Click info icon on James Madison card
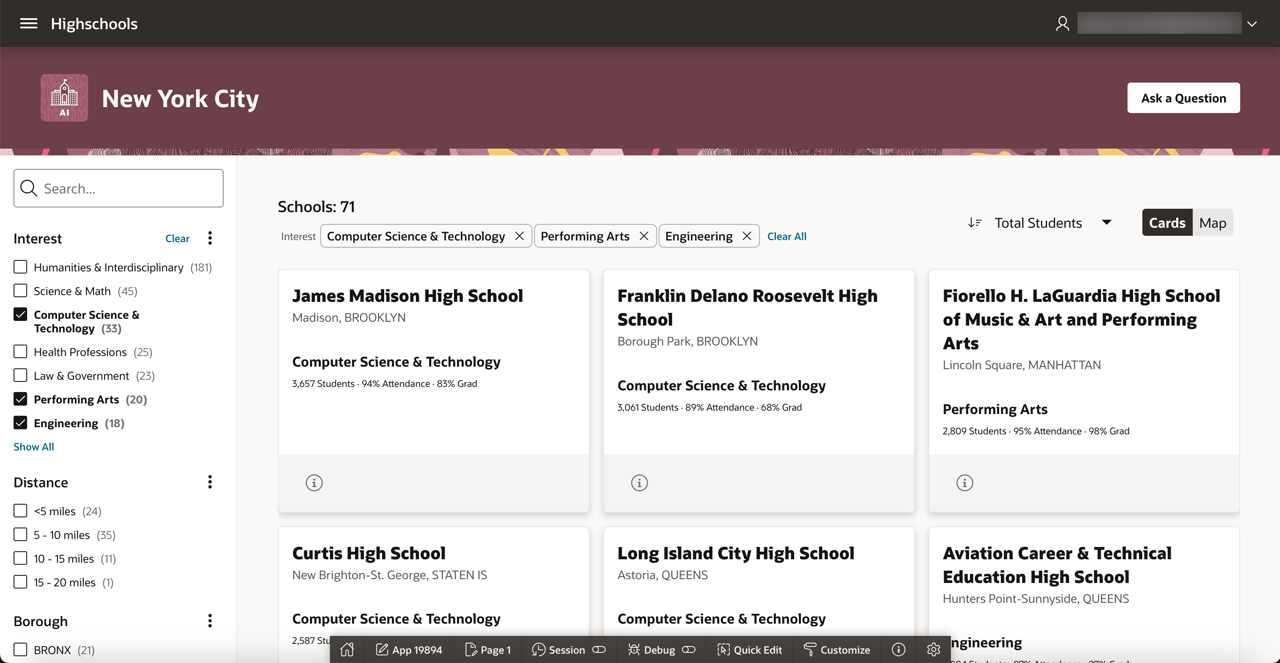Screen dimensions: 1280x663 (314, 483)
